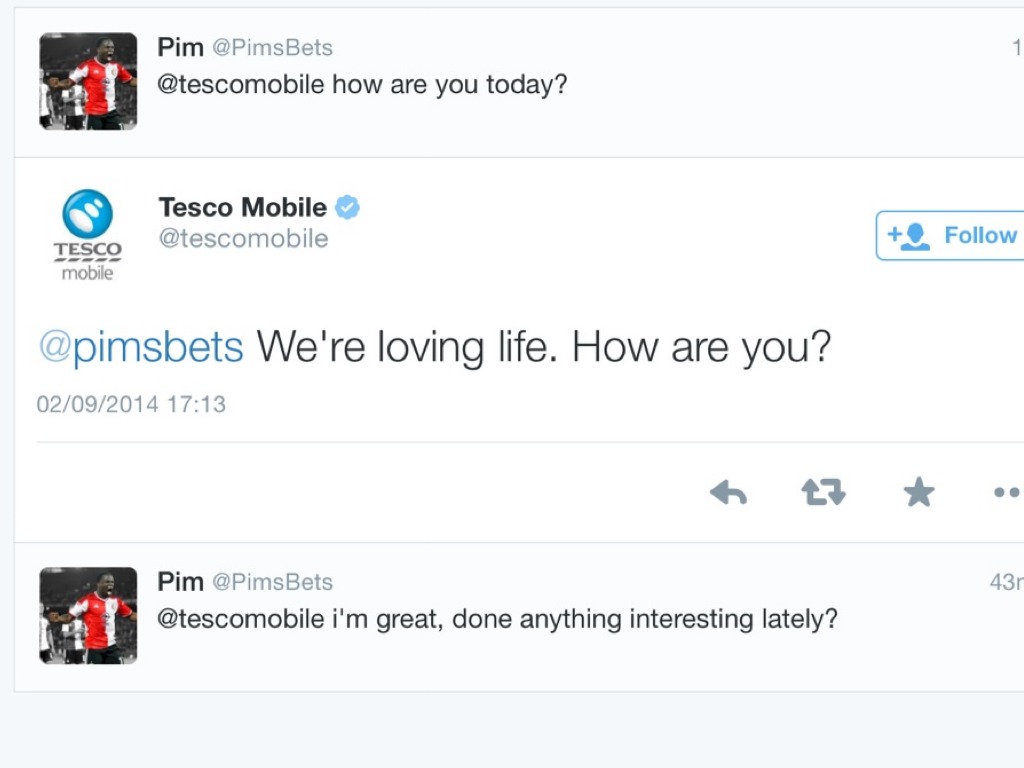Click the @tescomobile handle under Tesco Mobile
This screenshot has width=1024, height=768.
243,239
